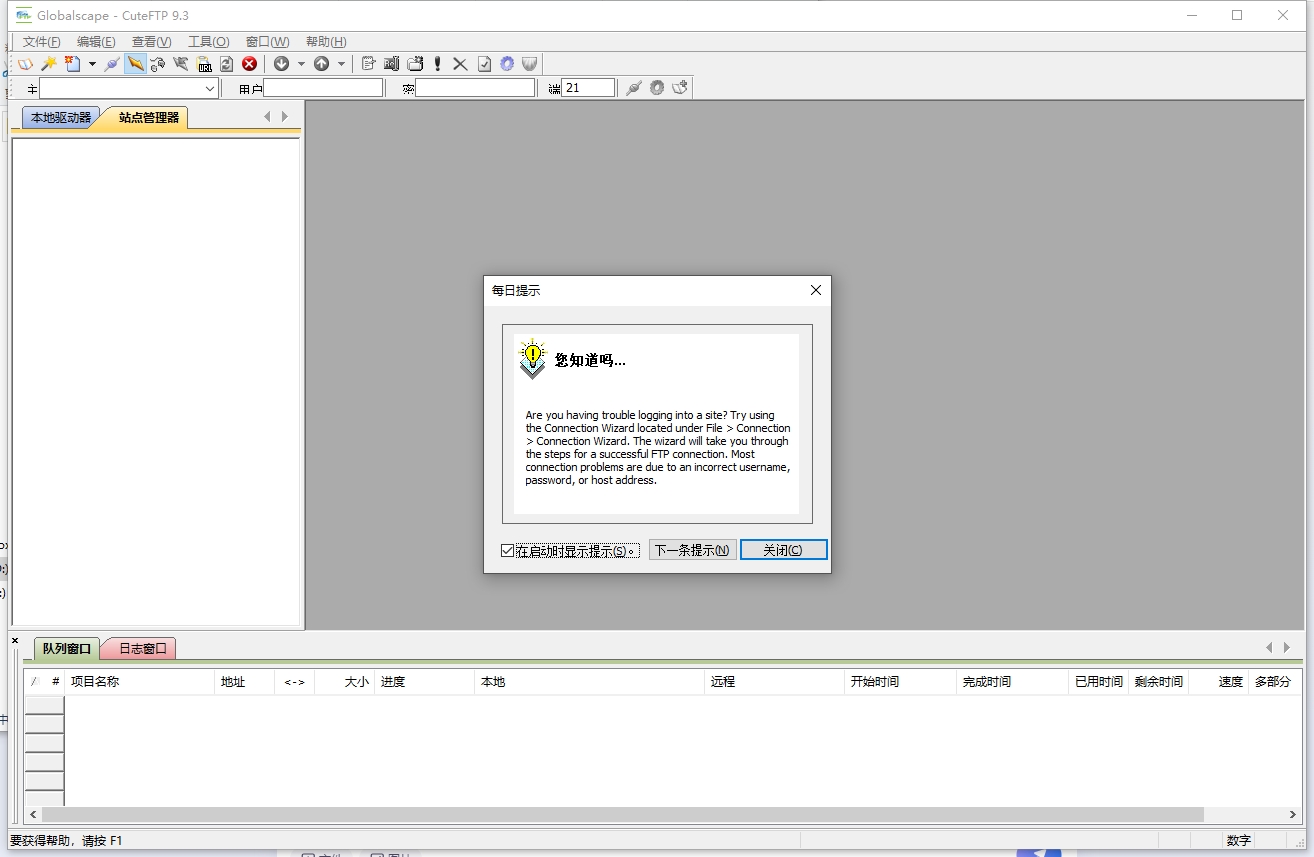Image resolution: width=1314 pixels, height=857 pixels.
Task: Click the 关闭(C) button in tip dialog
Action: pyautogui.click(x=783, y=550)
